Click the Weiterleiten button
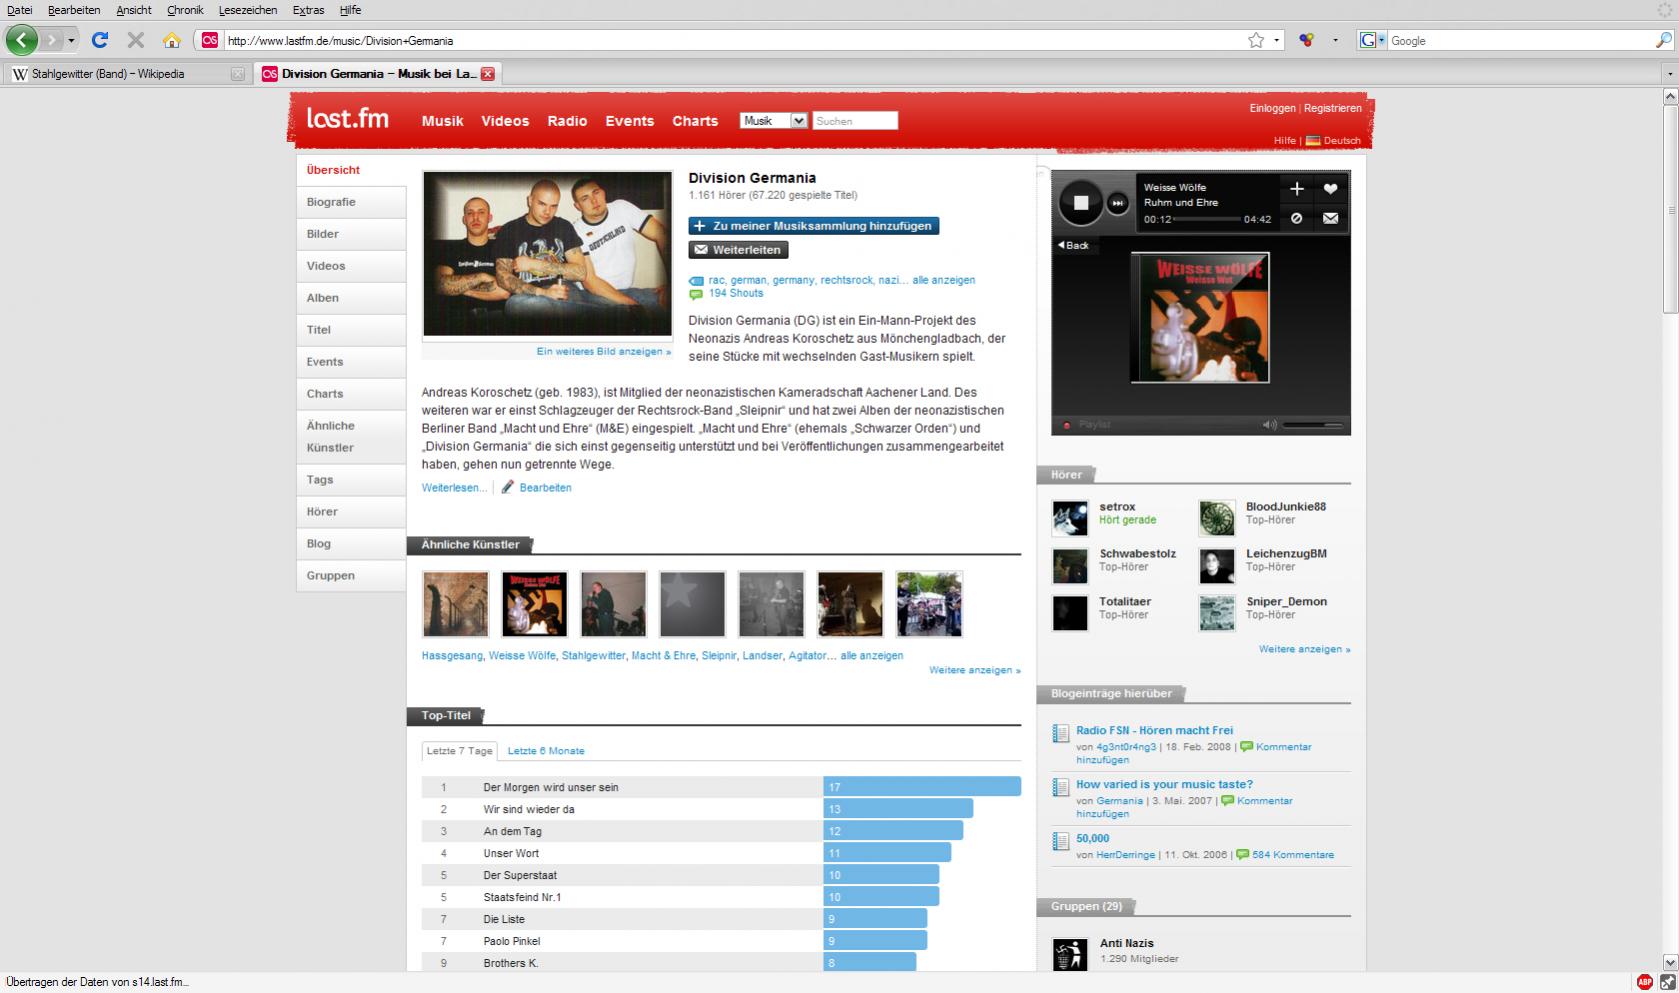Screen dimensions: 1679x993 pos(738,250)
